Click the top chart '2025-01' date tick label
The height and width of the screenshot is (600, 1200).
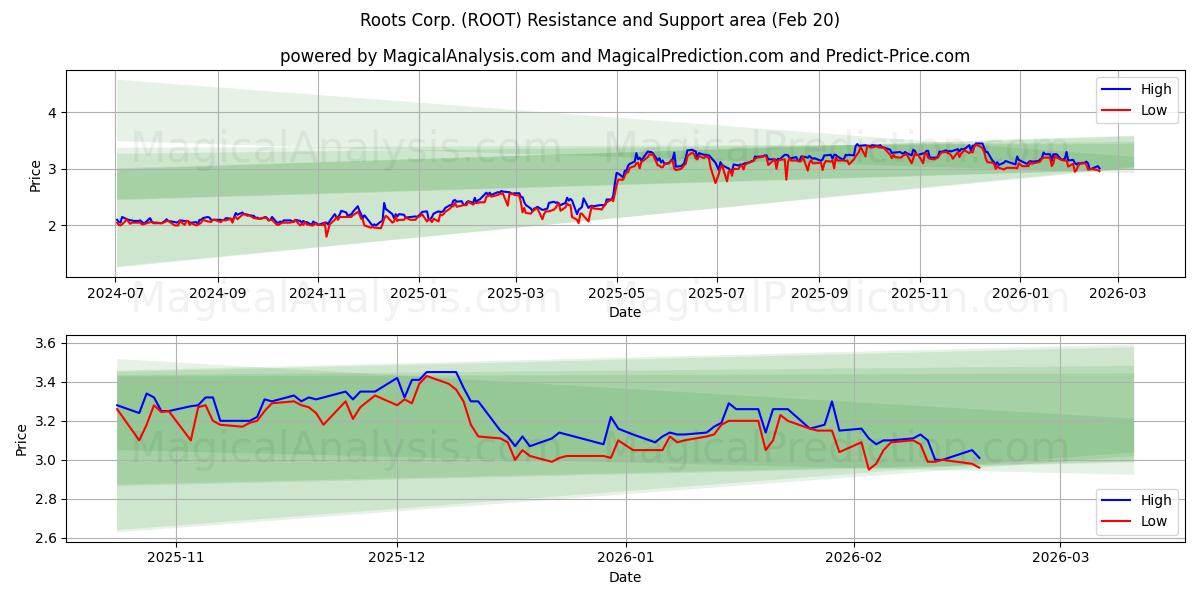coord(418,294)
